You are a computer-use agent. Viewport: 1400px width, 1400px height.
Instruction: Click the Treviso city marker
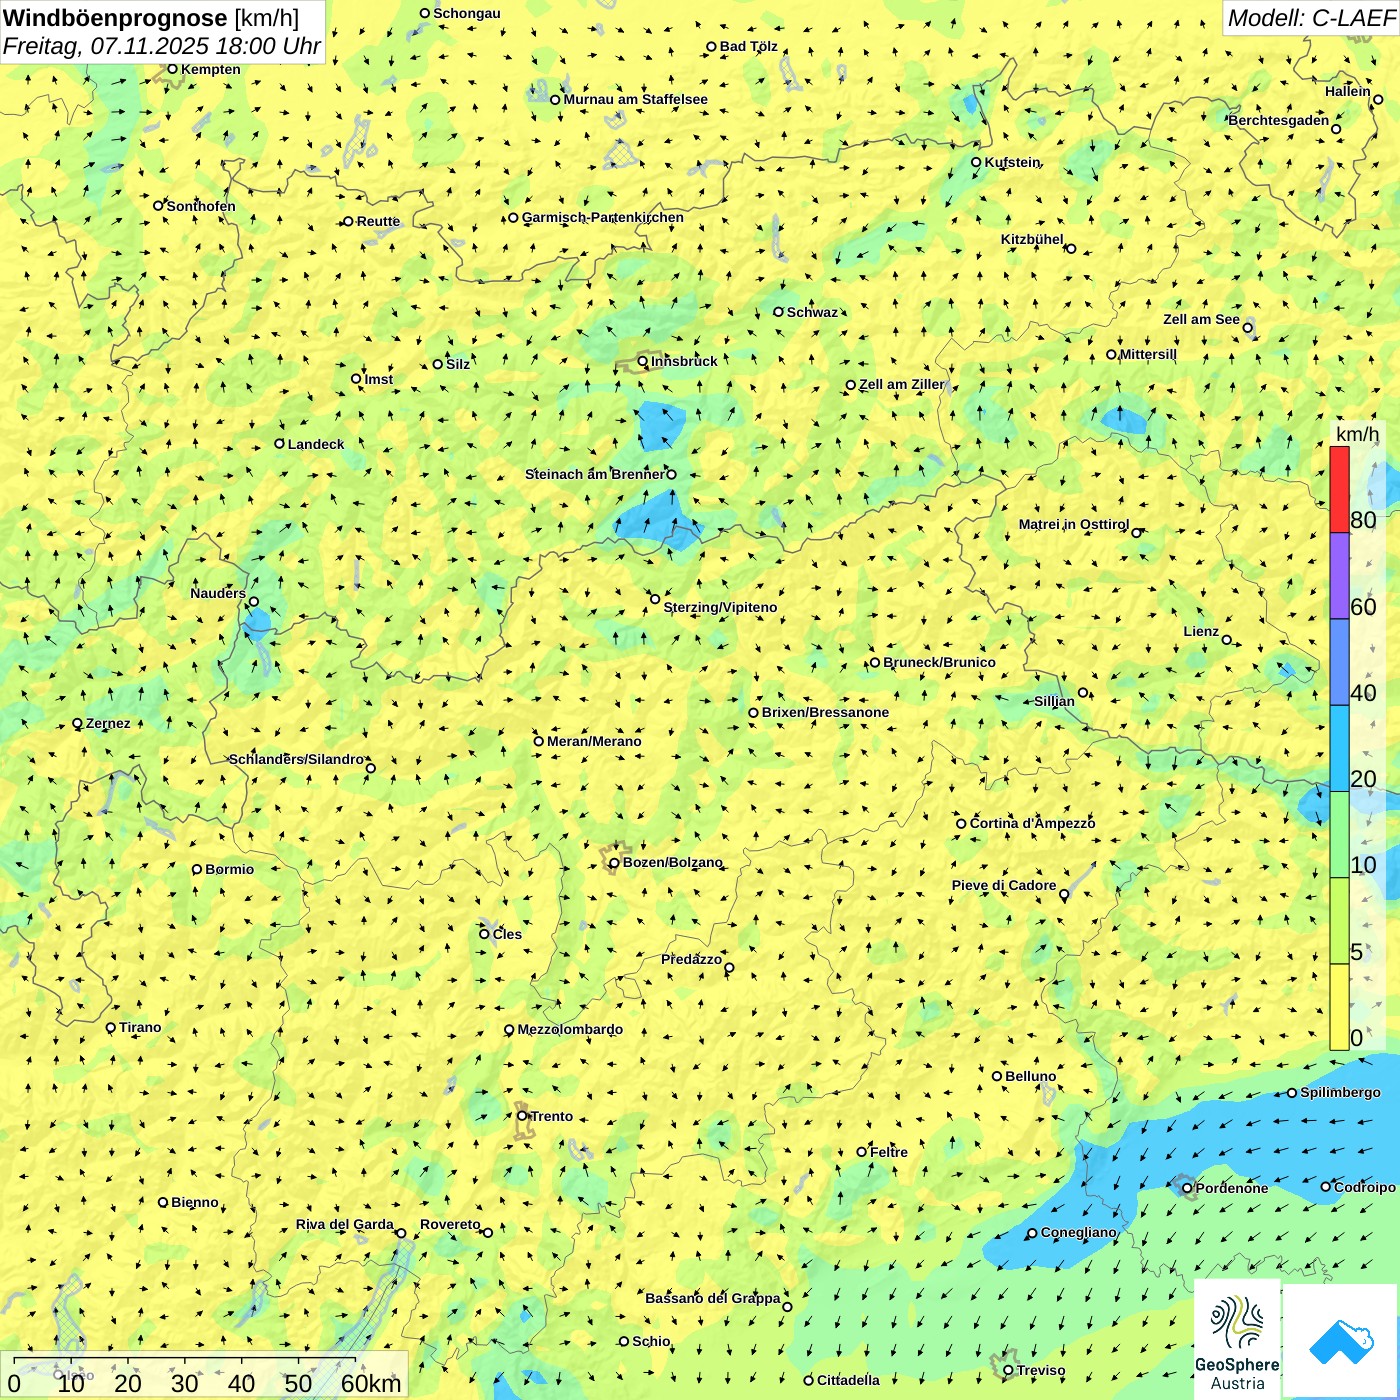coord(1008,1371)
